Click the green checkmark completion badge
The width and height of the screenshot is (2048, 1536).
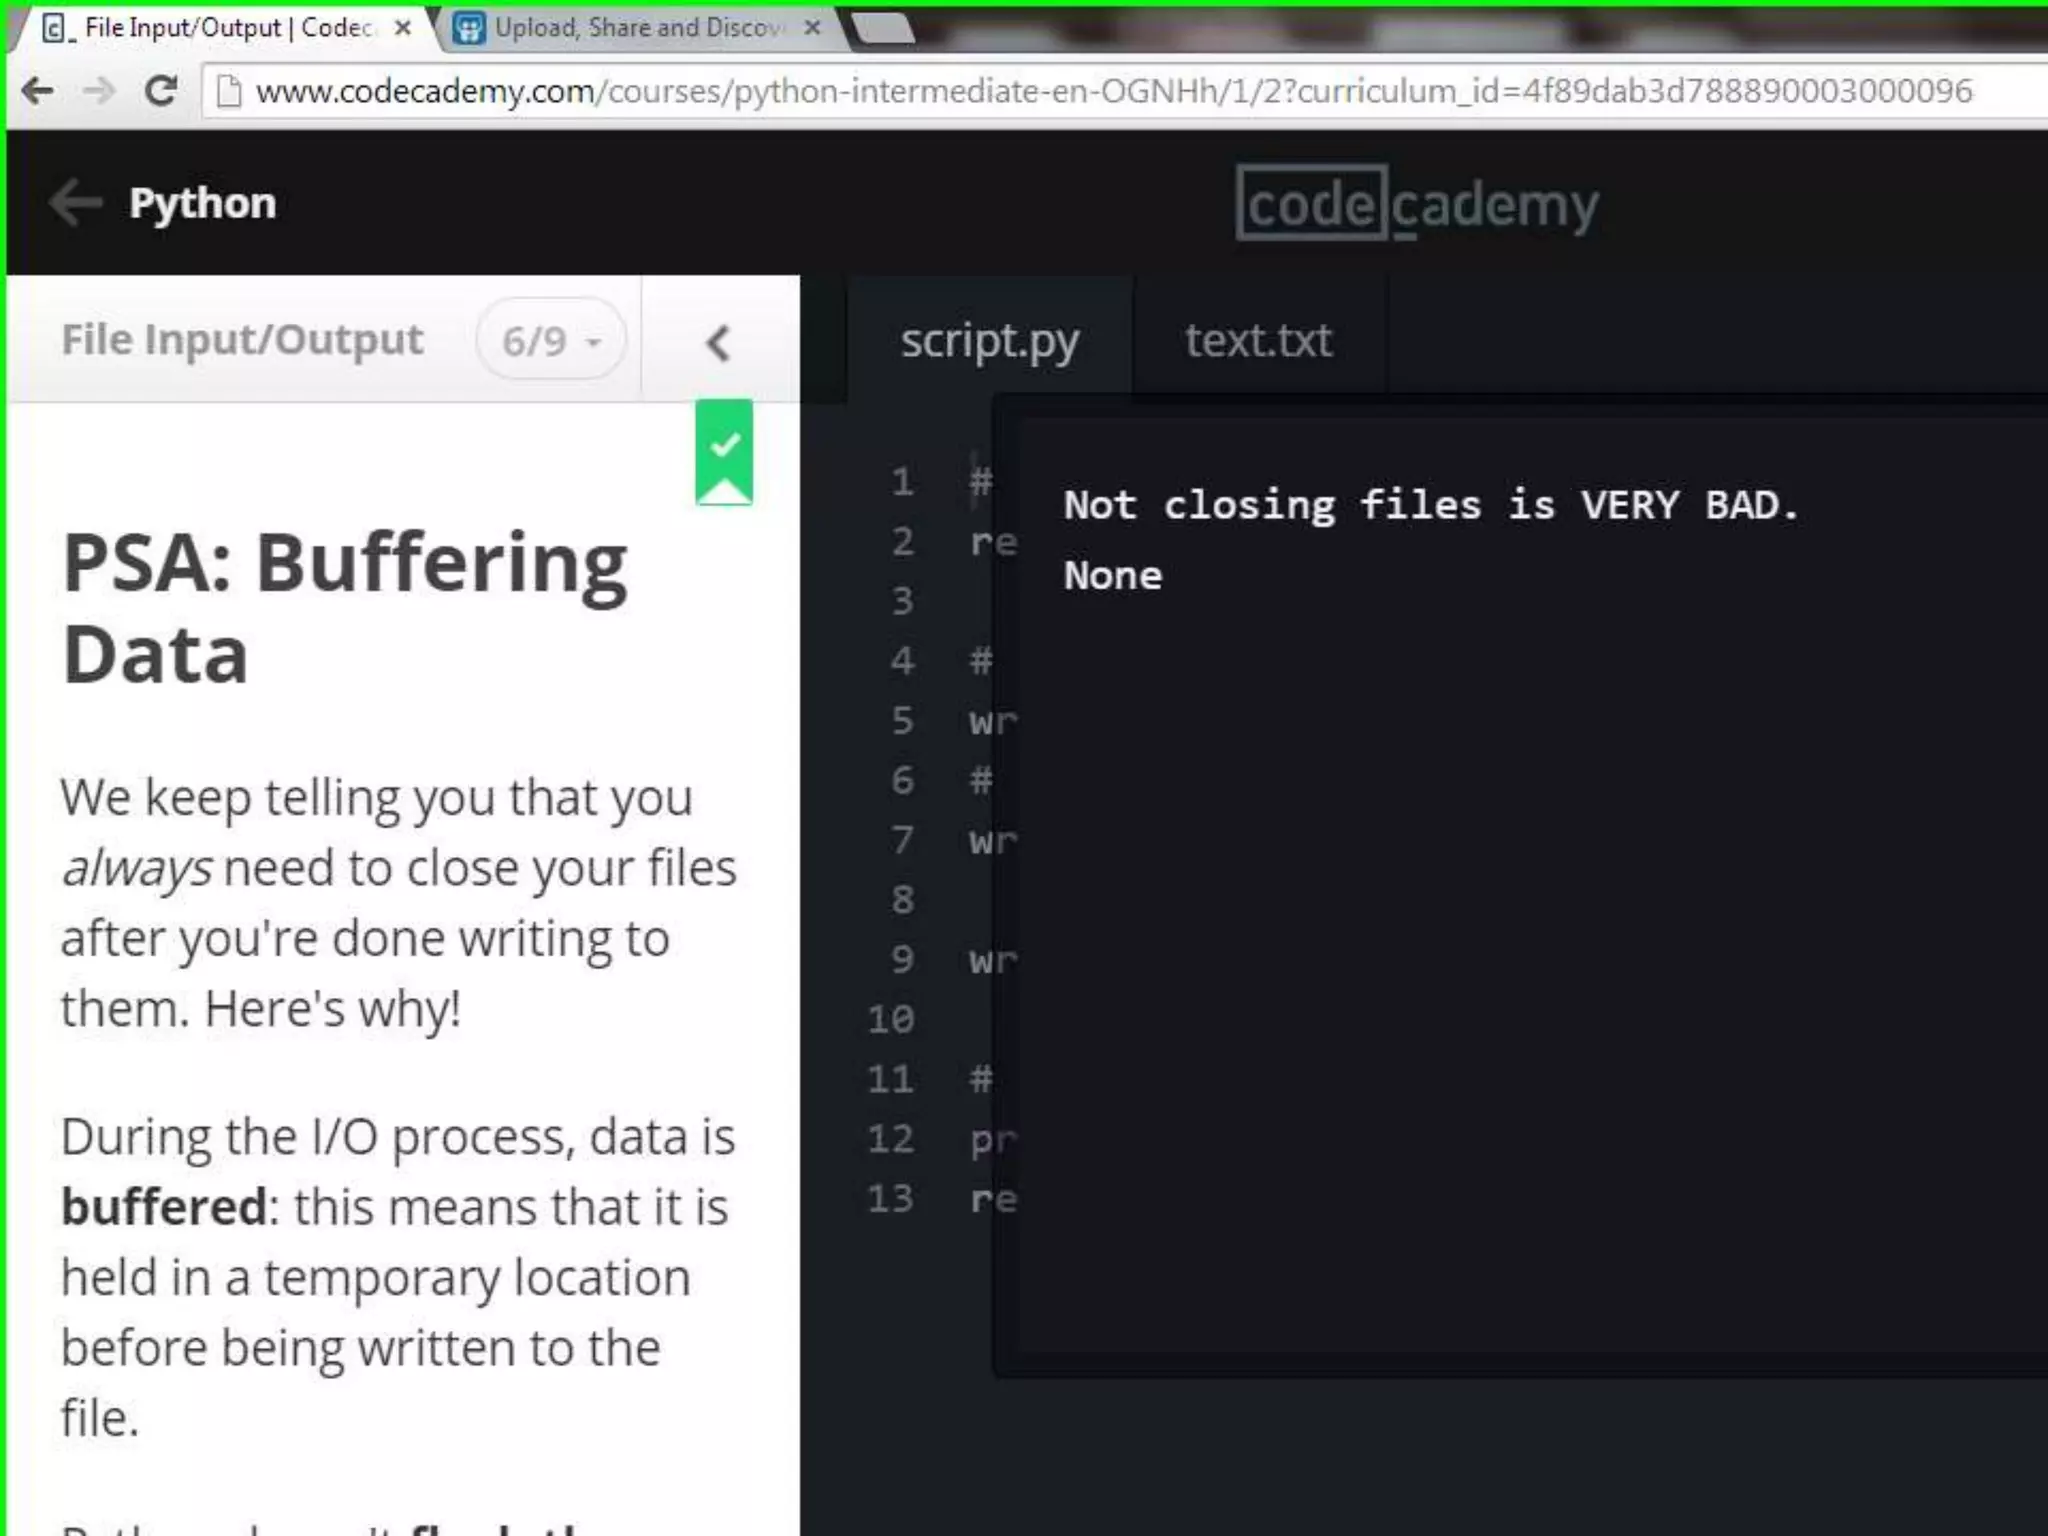coord(725,452)
